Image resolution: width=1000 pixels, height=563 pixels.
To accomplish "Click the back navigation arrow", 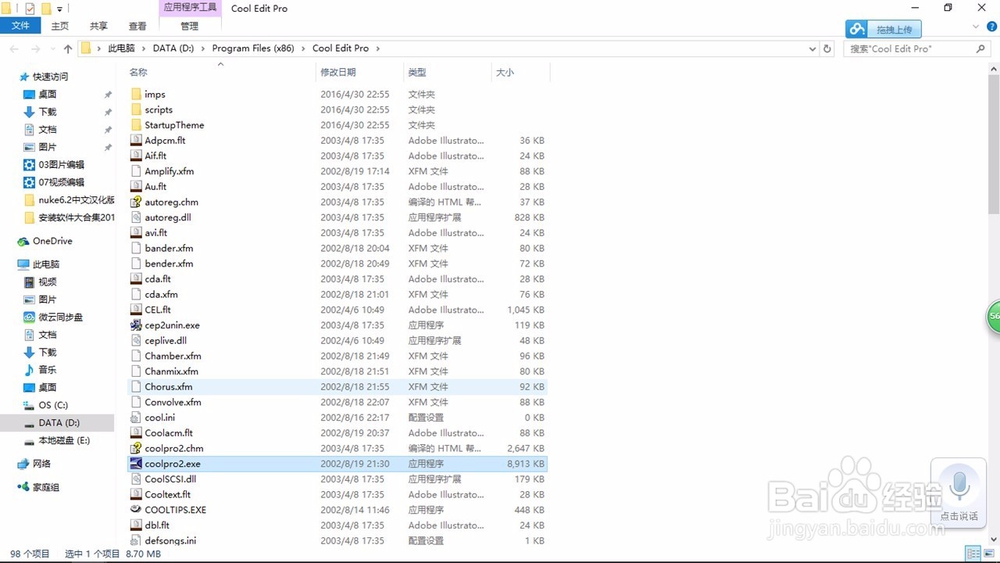I will [15, 48].
